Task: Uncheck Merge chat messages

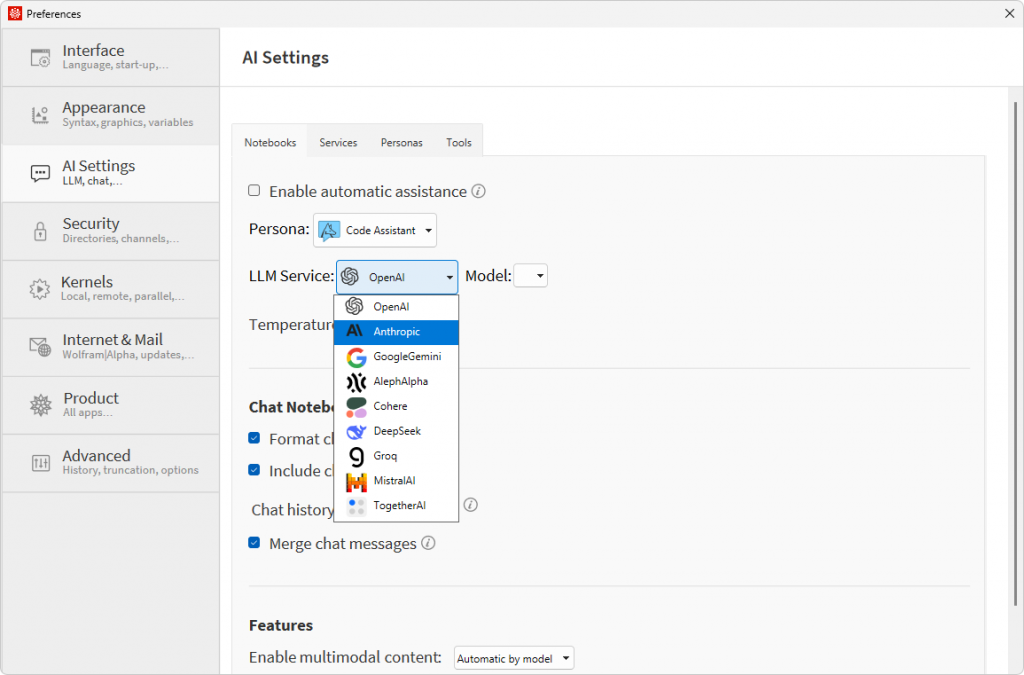Action: pos(254,542)
